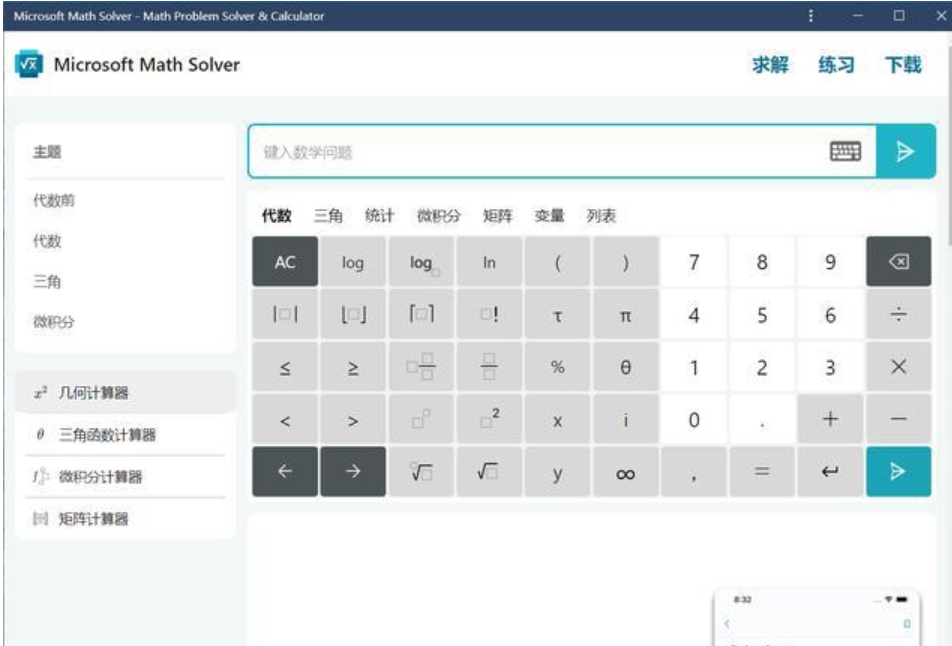952x646 pixels.
Task: Click the equals sign key
Action: click(762, 472)
